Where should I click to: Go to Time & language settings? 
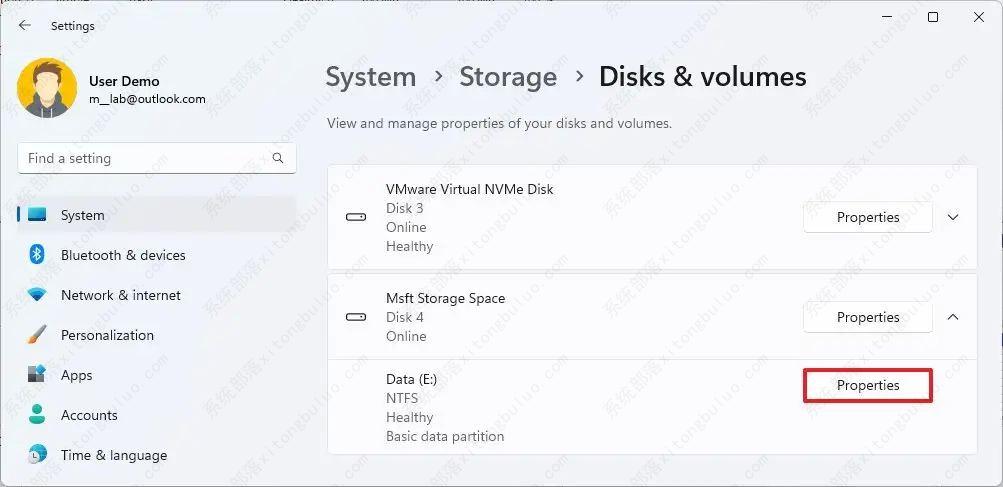[x=113, y=455]
